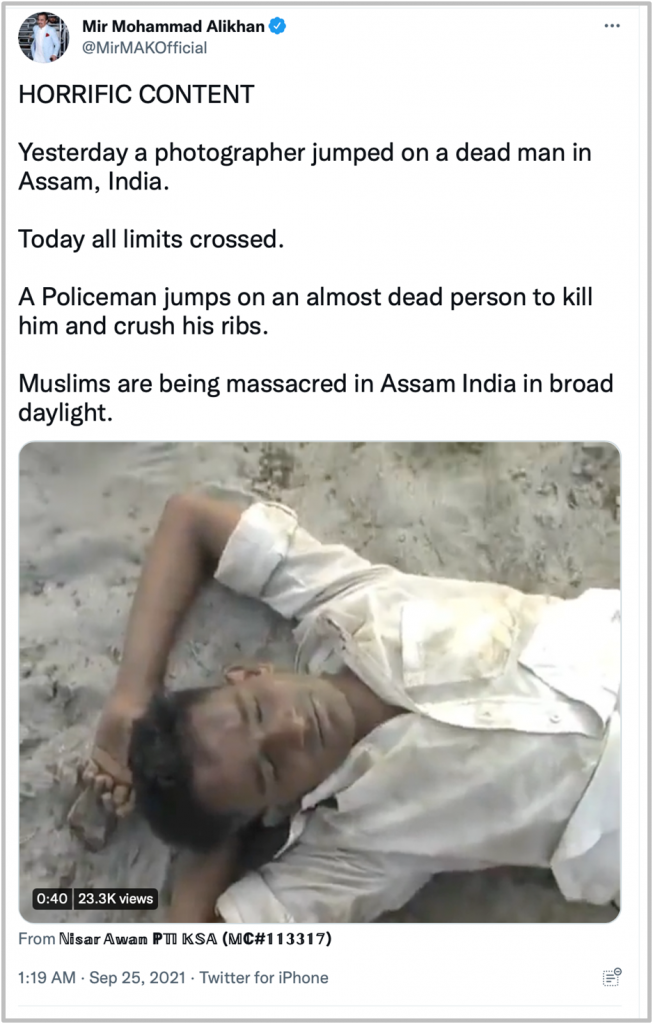Image resolution: width=653 pixels, height=1024 pixels.
Task: Click the 23.3K views counter
Action: (x=115, y=899)
